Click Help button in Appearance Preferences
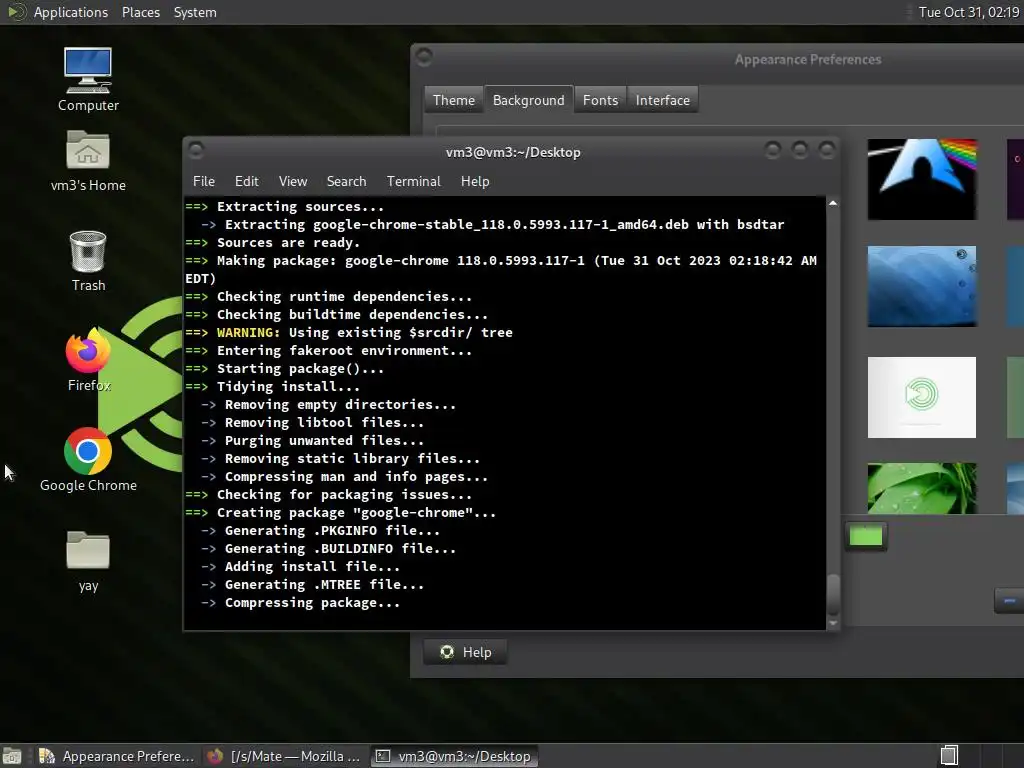Image resolution: width=1024 pixels, height=768 pixels. pyautogui.click(x=465, y=652)
